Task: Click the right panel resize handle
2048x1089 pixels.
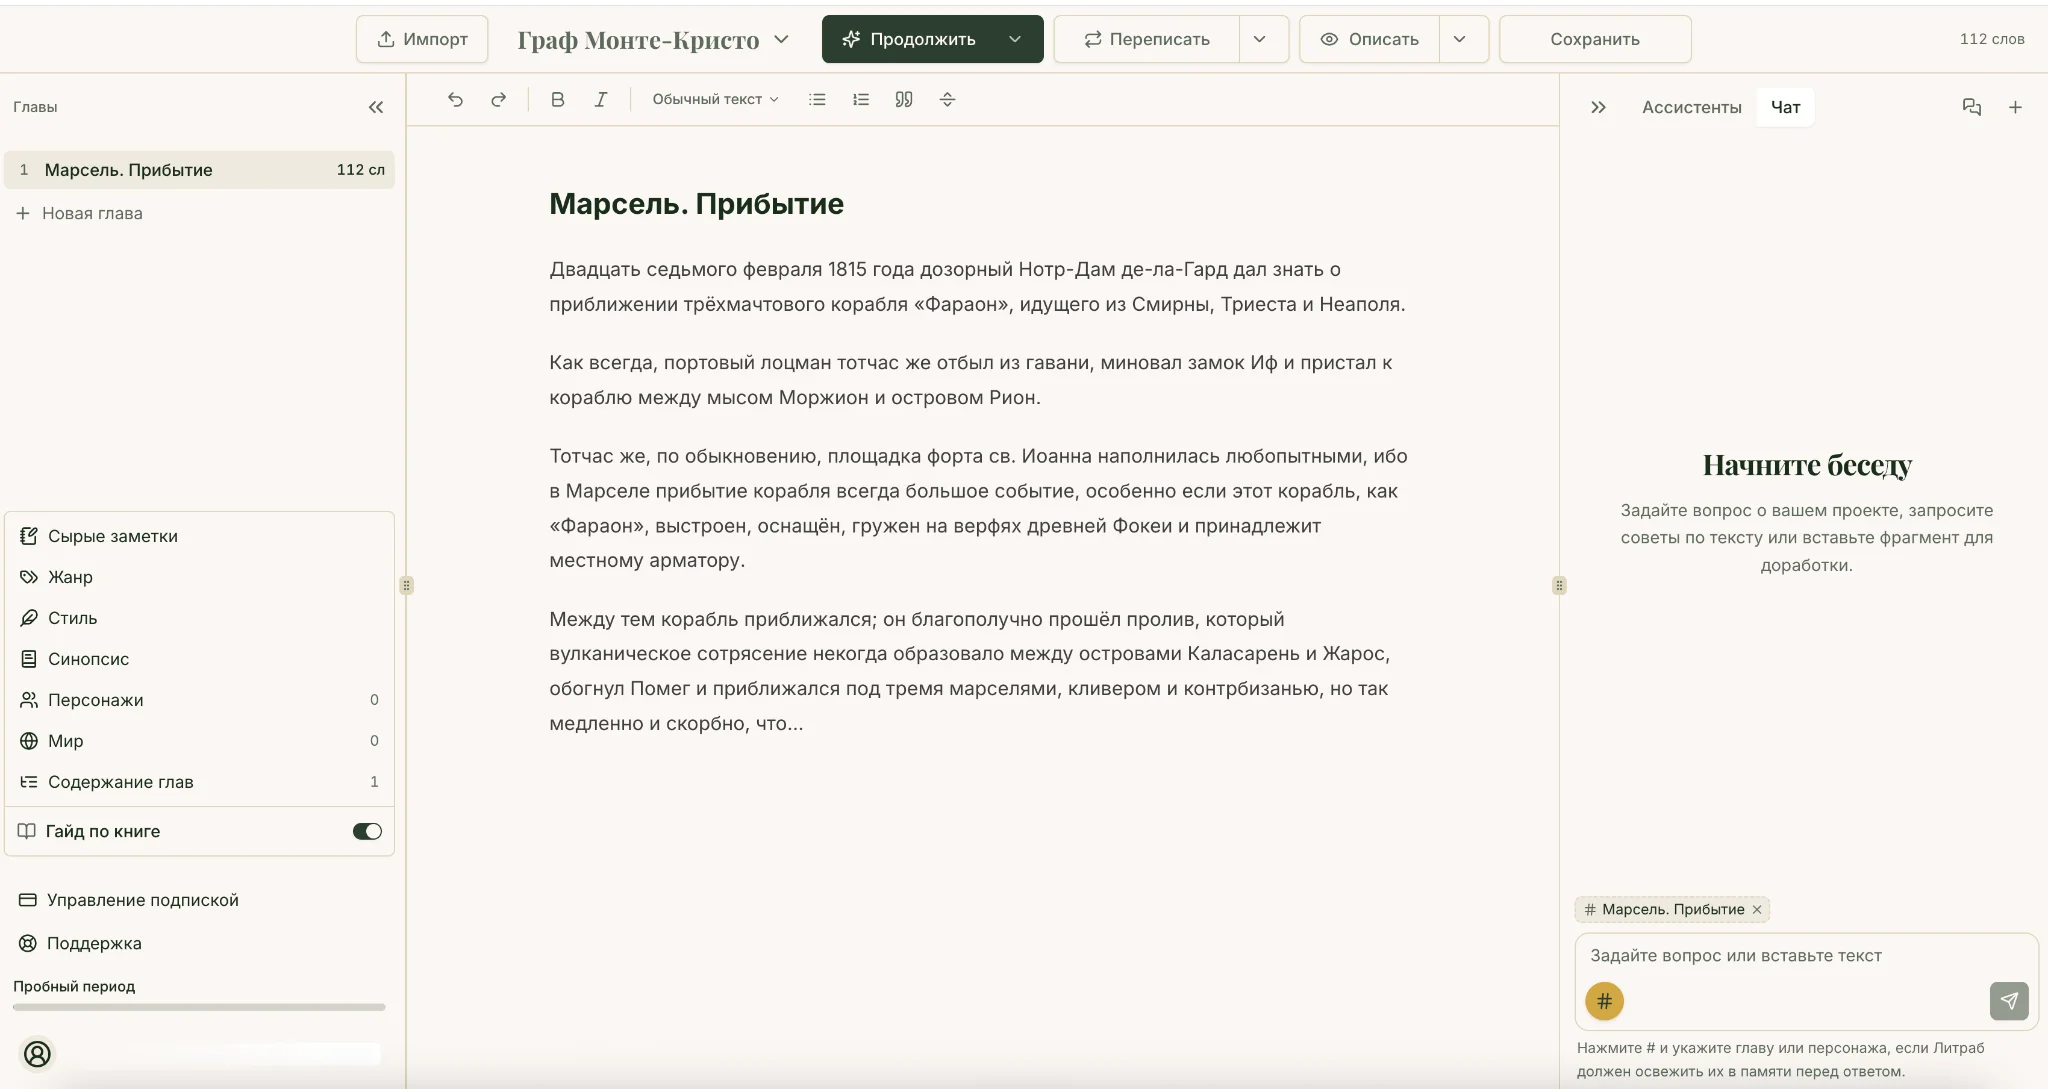Action: (x=1559, y=585)
